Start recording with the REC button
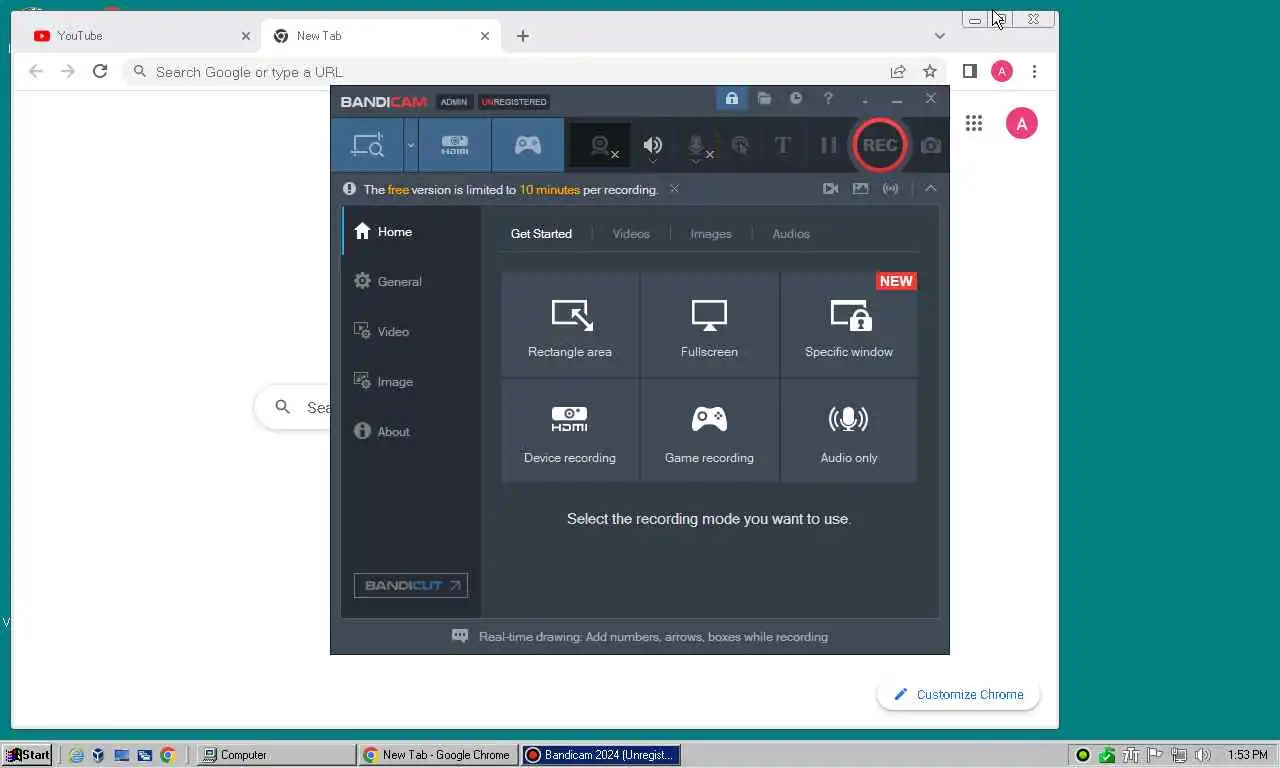1280x768 pixels. (x=879, y=145)
